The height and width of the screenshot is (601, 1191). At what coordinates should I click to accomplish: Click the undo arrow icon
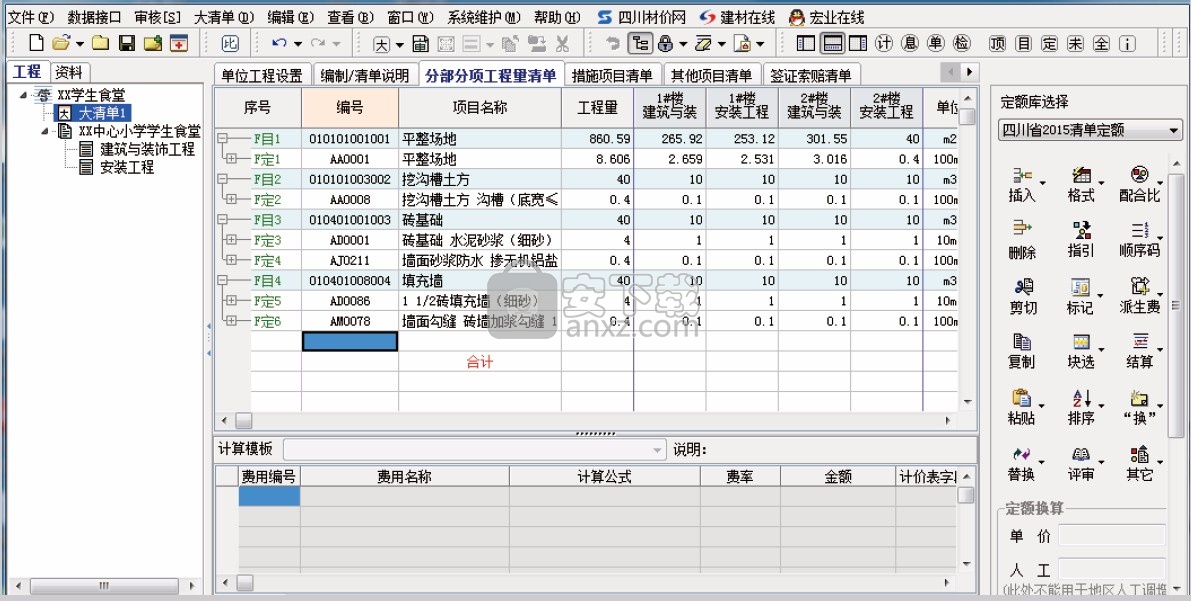click(x=280, y=43)
